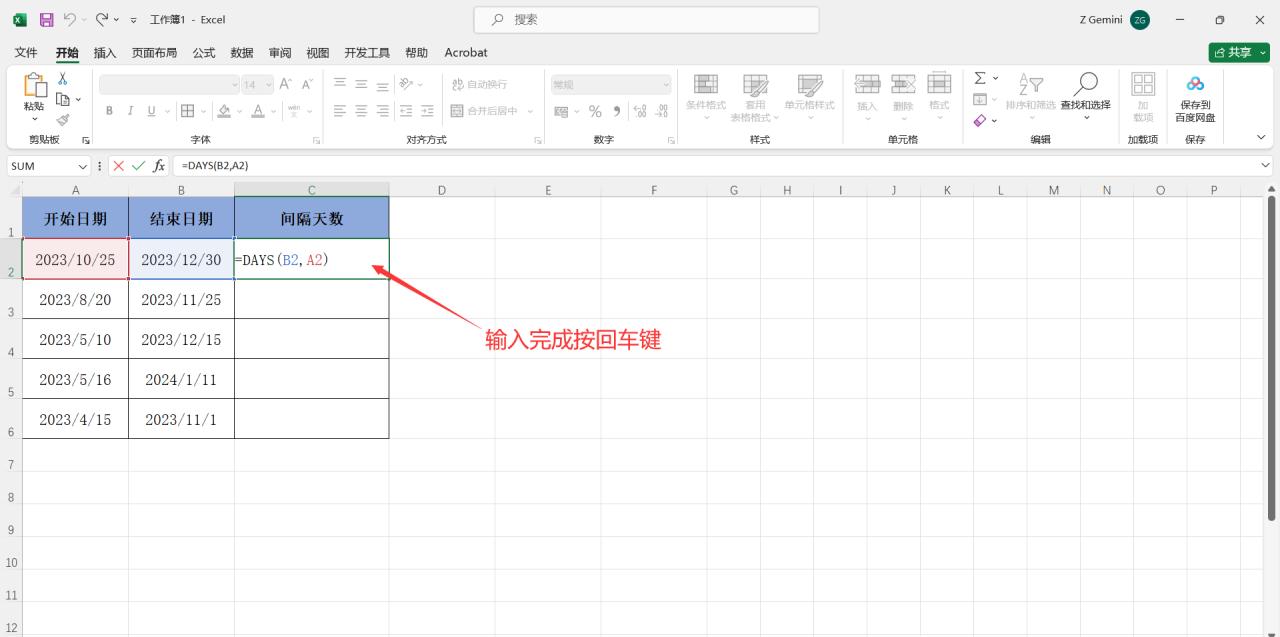
Task: Open the 插入 cells button
Action: pyautogui.click(x=867, y=96)
